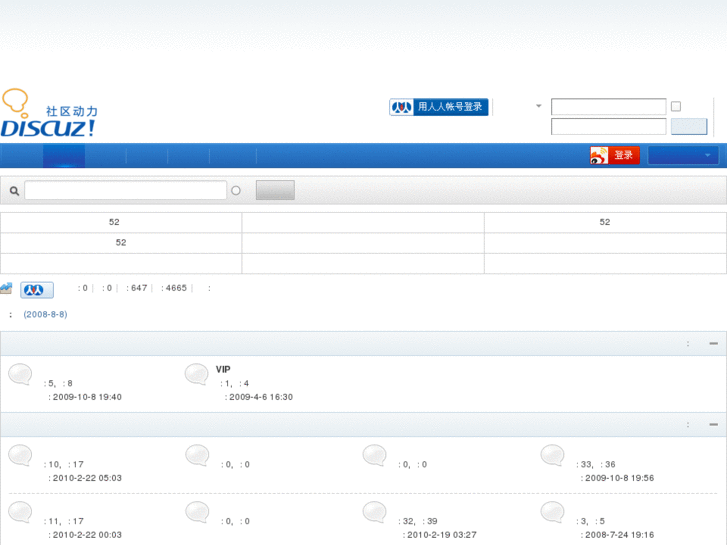Focus the forum search text box
The image size is (727, 545).
click(x=126, y=190)
